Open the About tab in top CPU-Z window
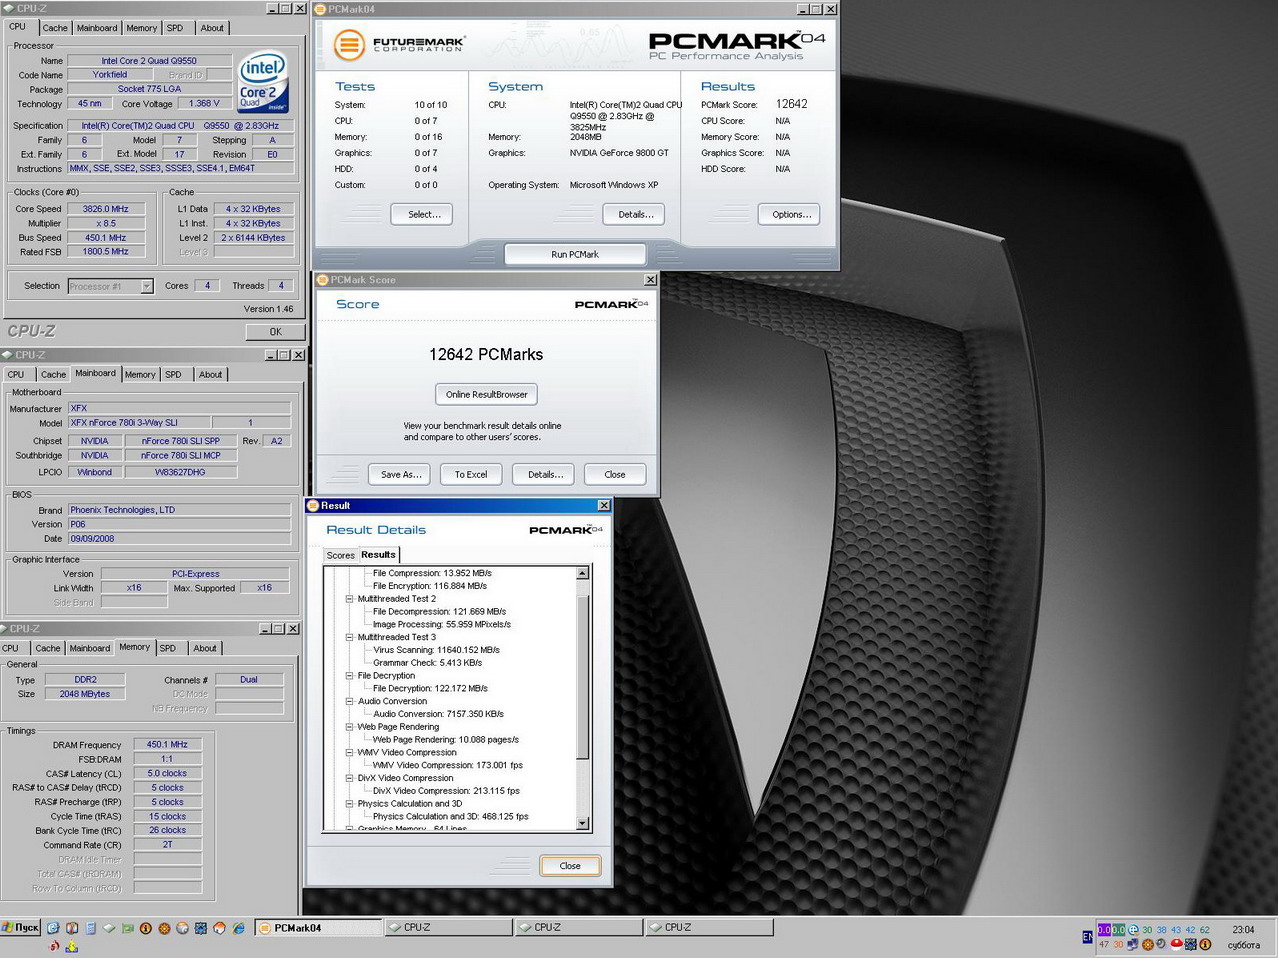The height and width of the screenshot is (958, 1278). (212, 28)
